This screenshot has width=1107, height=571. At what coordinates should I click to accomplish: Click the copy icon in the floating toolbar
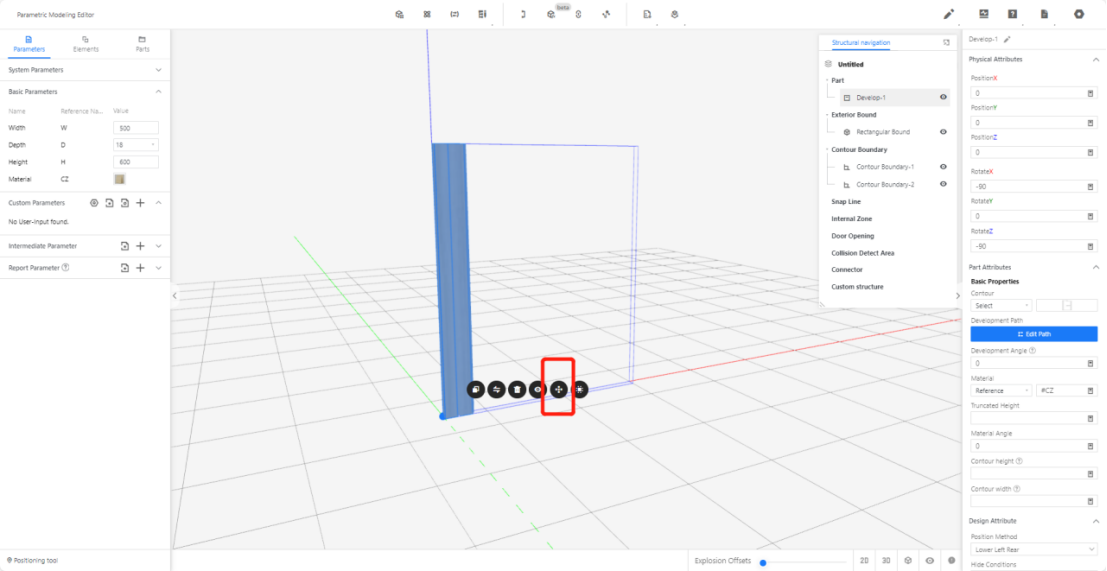click(475, 389)
